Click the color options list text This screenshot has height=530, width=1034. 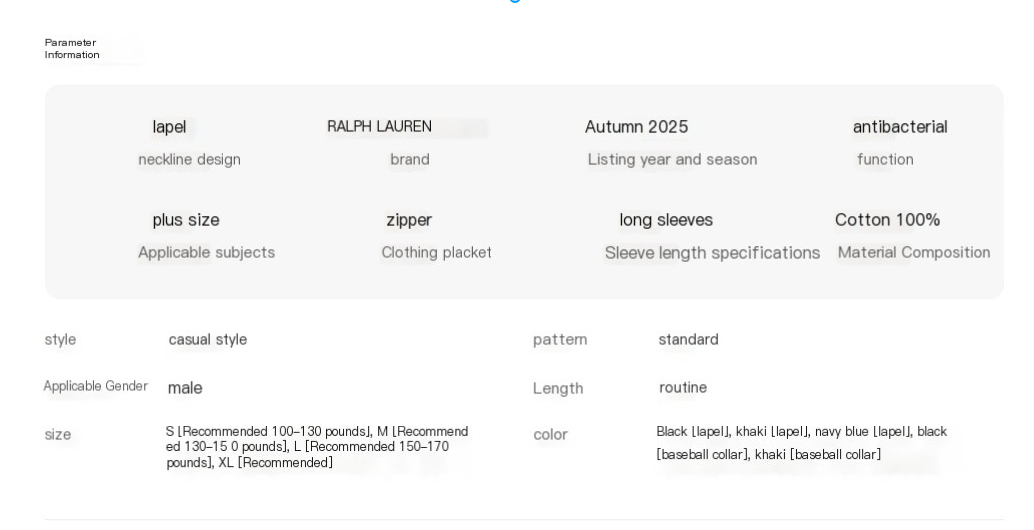[x=801, y=443]
